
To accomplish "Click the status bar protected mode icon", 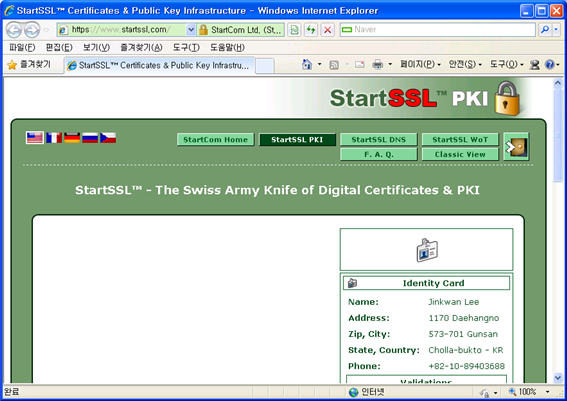I will [485, 392].
